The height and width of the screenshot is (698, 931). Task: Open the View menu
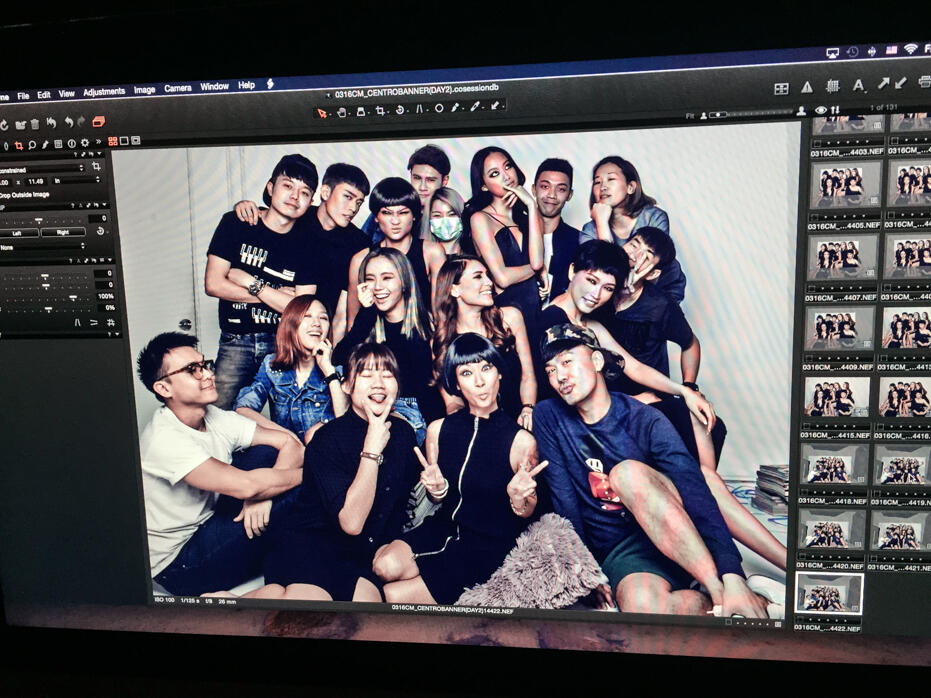(x=66, y=94)
